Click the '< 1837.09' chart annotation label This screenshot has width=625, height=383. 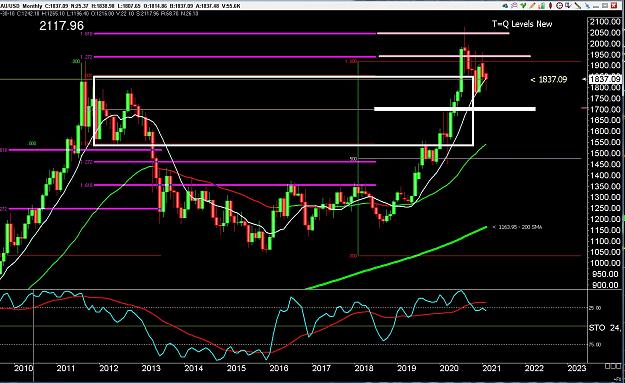(x=548, y=80)
